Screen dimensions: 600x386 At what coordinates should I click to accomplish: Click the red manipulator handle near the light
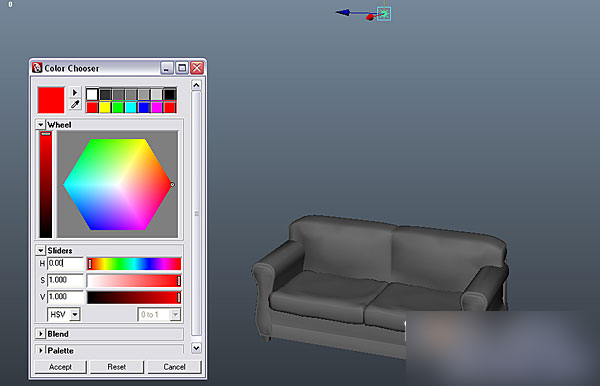click(x=370, y=17)
